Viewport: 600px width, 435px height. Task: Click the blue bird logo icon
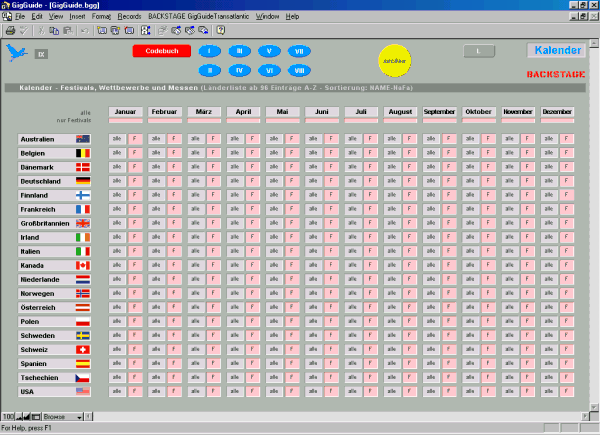coord(16,53)
